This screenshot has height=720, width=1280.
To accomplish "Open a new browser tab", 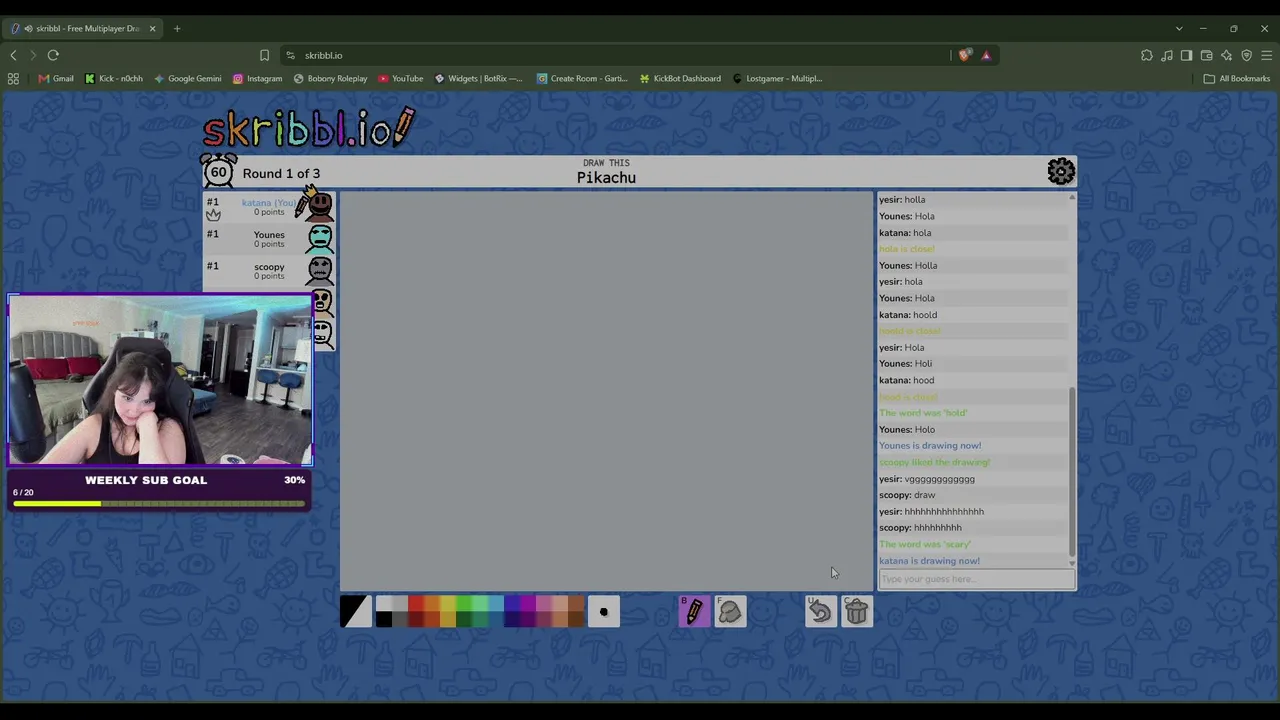I will coord(177,28).
